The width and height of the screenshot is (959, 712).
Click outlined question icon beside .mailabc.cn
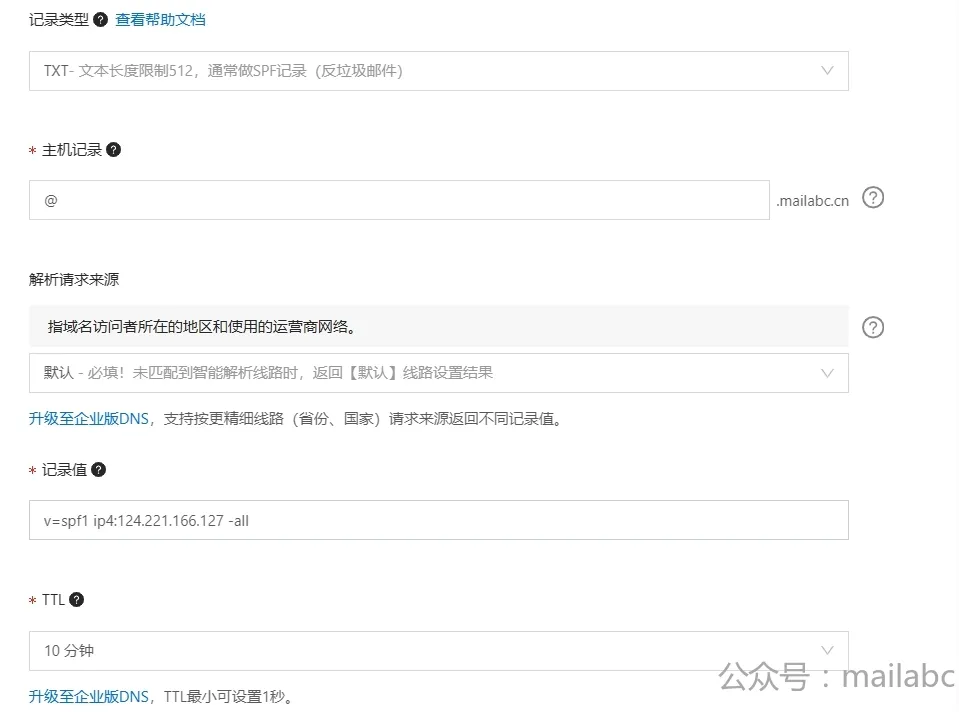[x=873, y=198]
